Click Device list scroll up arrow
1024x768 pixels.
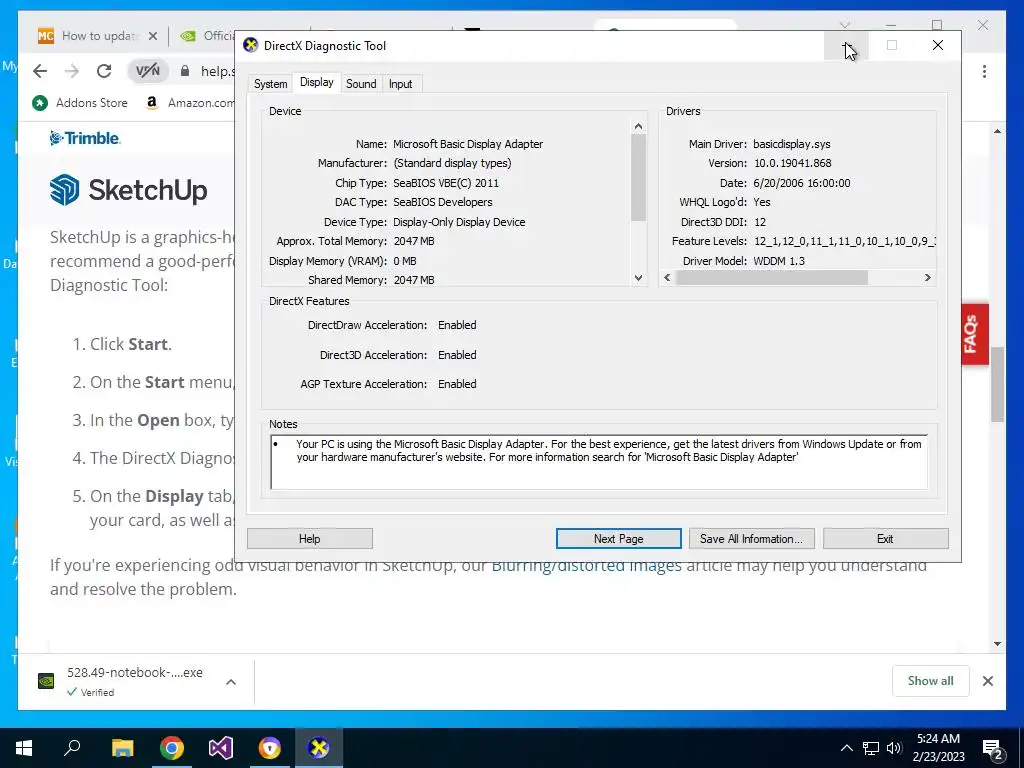pyautogui.click(x=638, y=126)
